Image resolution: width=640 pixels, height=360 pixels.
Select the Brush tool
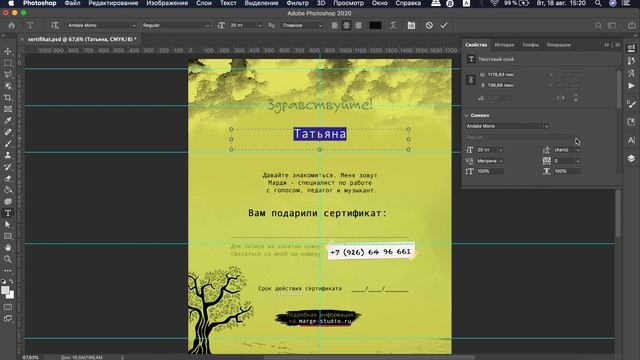(x=8, y=144)
